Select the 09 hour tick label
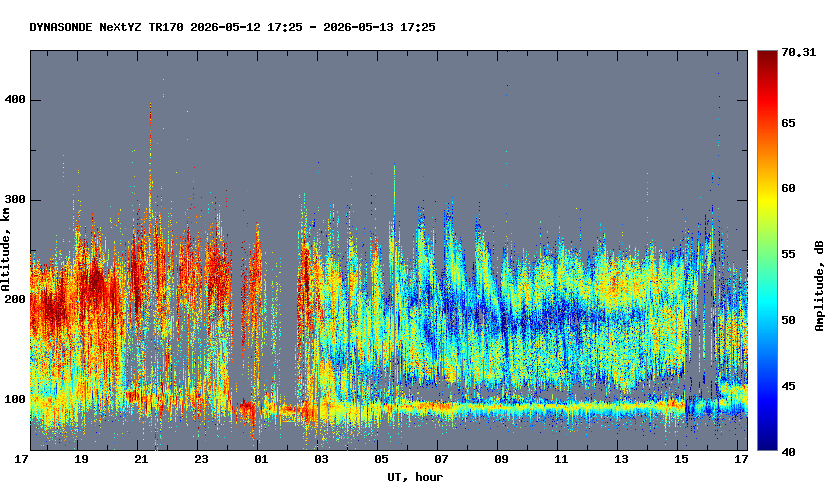Screen dimensions: 827x500 pyautogui.click(x=501, y=459)
